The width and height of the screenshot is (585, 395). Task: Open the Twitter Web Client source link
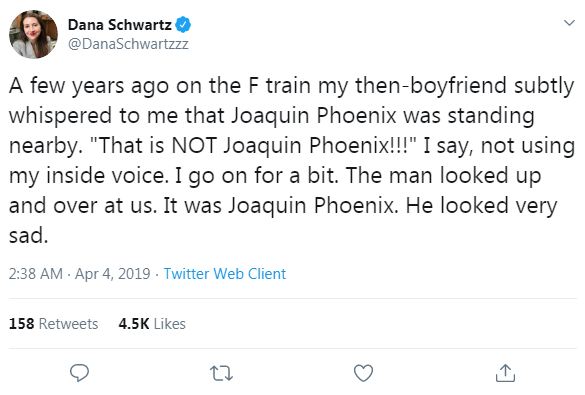click(225, 274)
